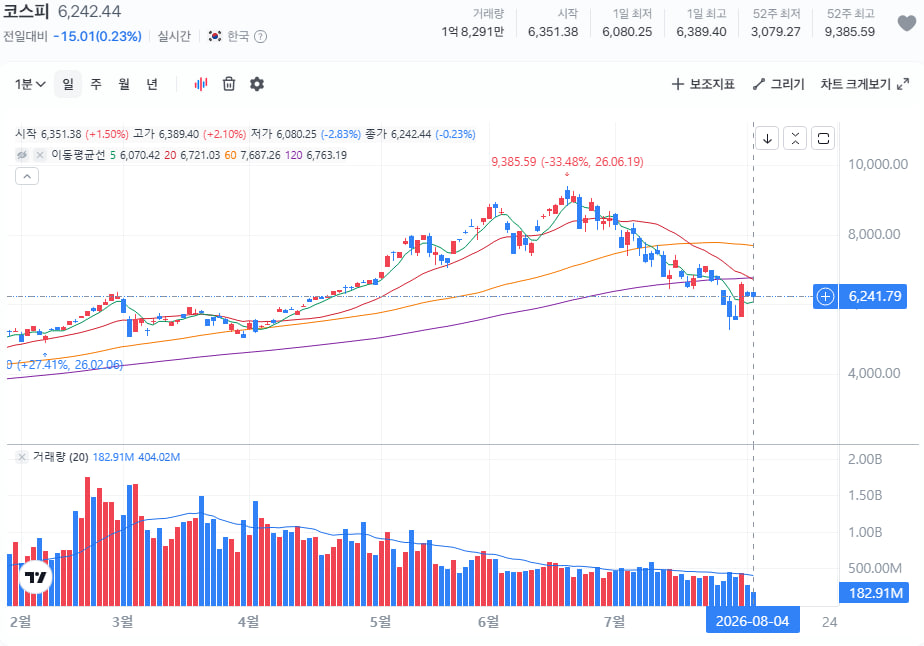Viewport: 924px width, 646px height.
Task: Click the vertical compress chart button
Action: click(x=795, y=139)
